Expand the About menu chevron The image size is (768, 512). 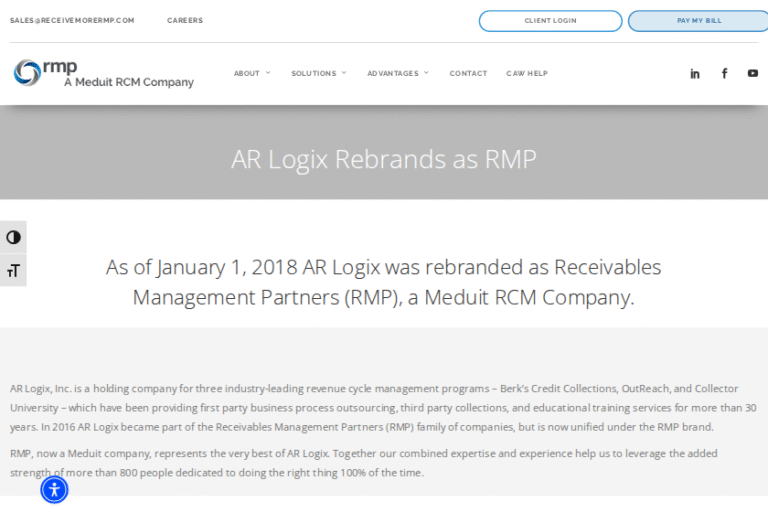click(x=268, y=73)
